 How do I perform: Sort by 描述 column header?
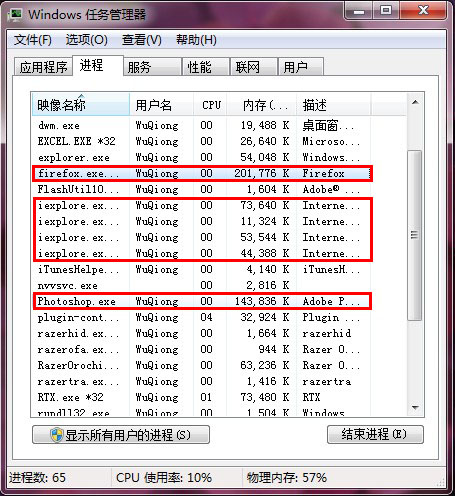point(333,105)
